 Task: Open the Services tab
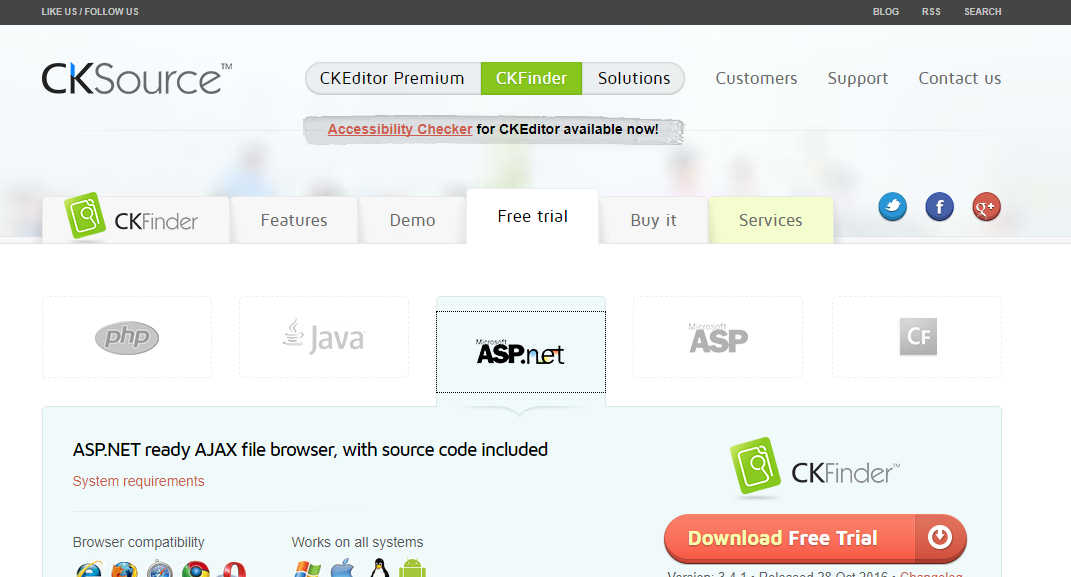coord(770,220)
